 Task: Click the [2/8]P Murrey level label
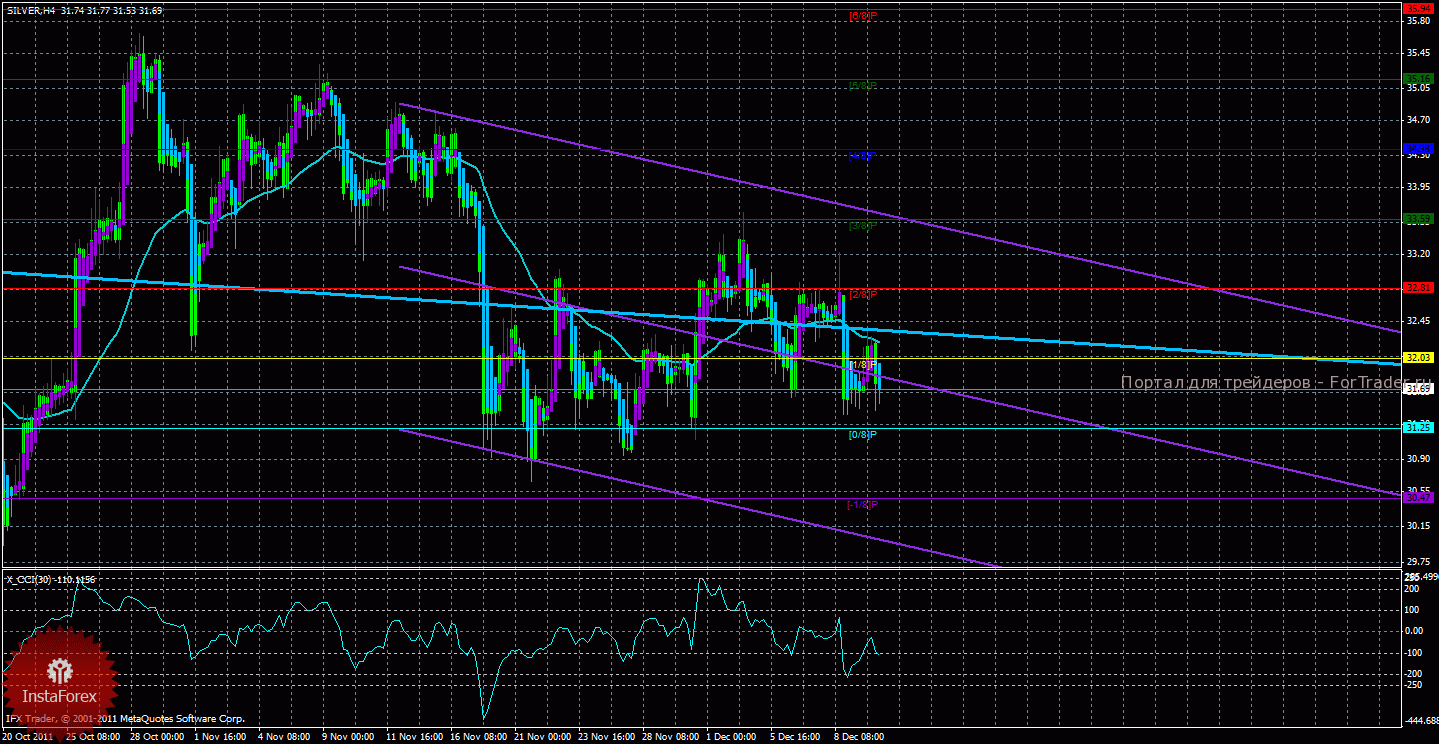coord(862,295)
